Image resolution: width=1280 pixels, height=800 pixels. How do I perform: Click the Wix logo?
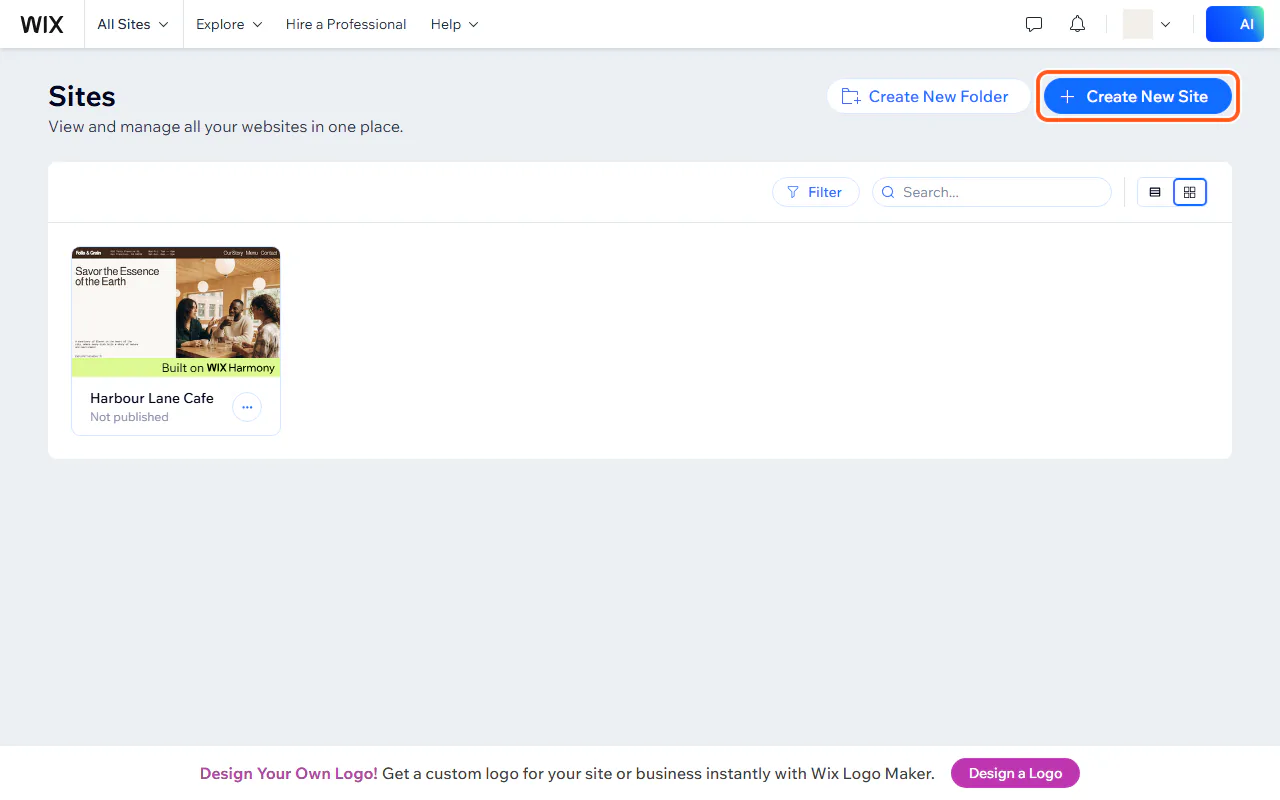[x=42, y=24]
